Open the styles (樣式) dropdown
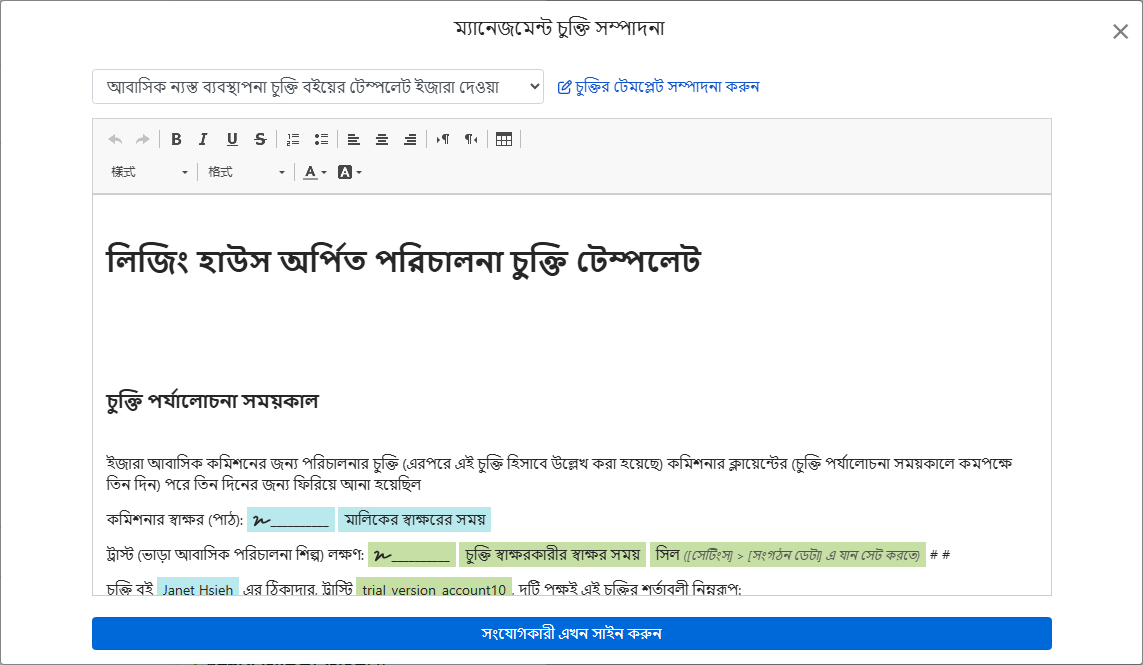The image size is (1143, 665). click(x=149, y=172)
